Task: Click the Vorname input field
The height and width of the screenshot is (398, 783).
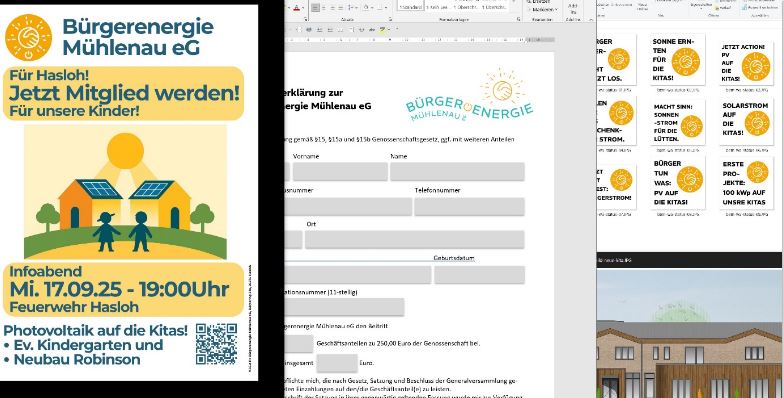Action: [340, 171]
